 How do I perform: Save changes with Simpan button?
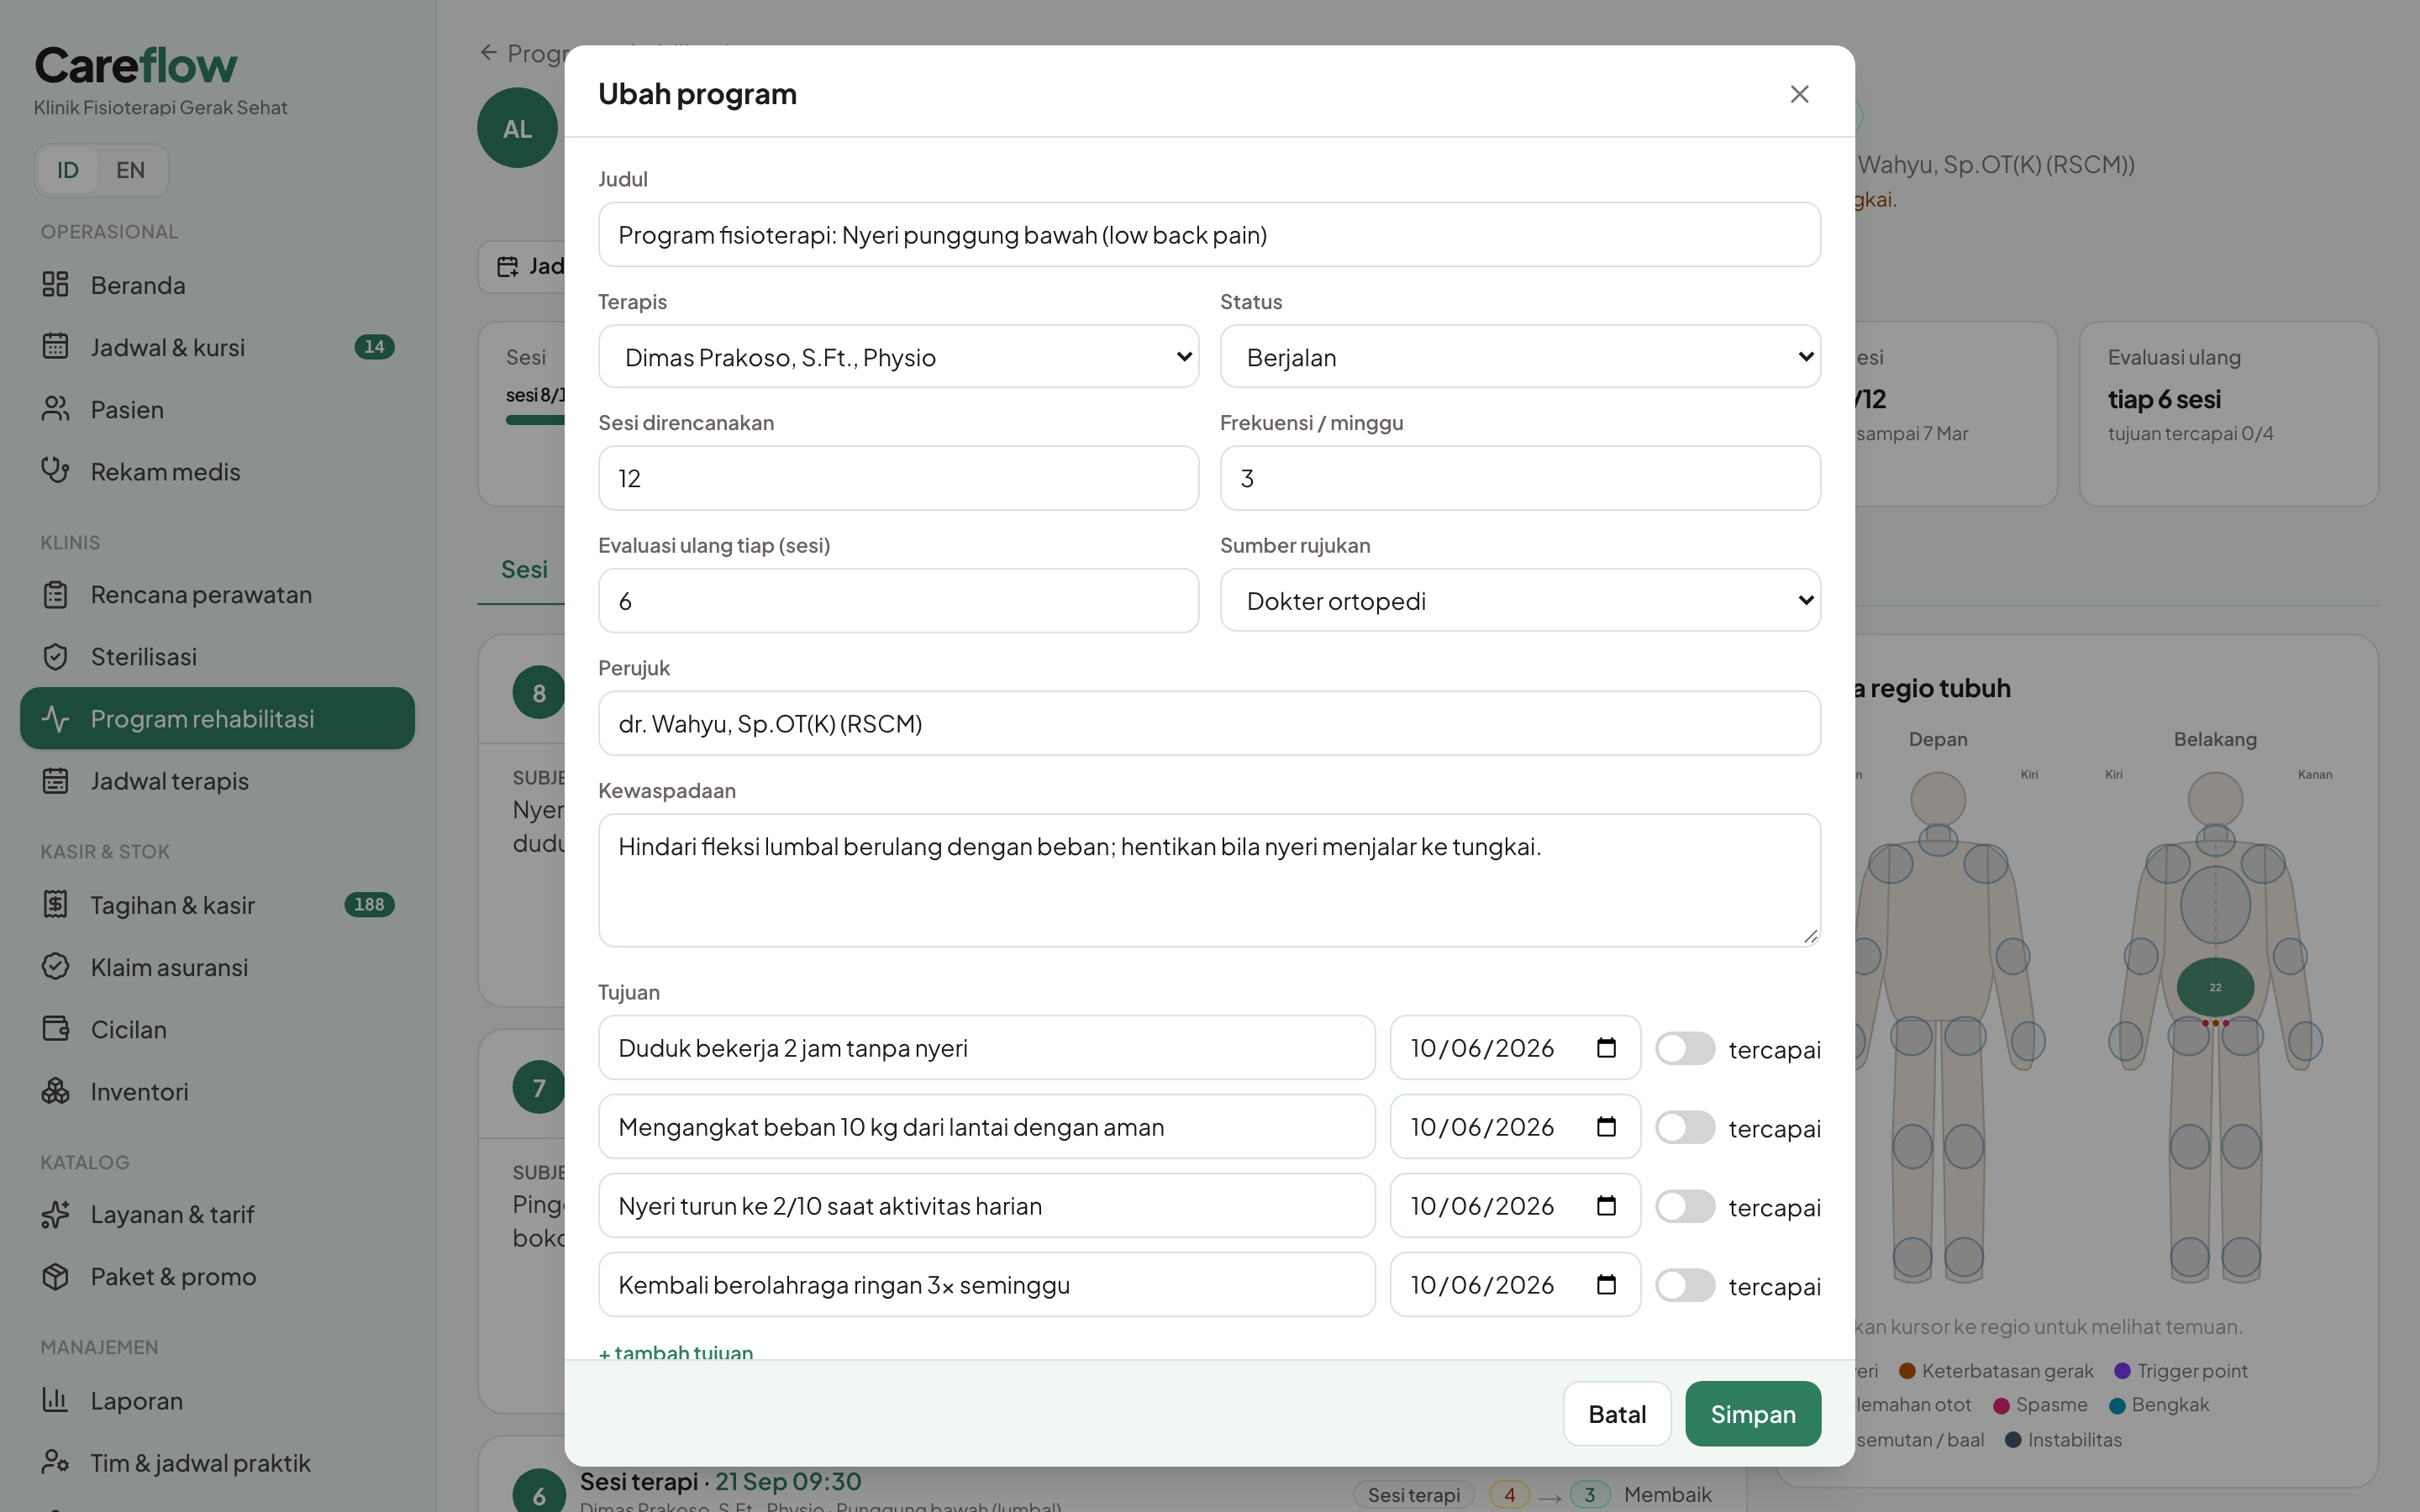(1752, 1414)
